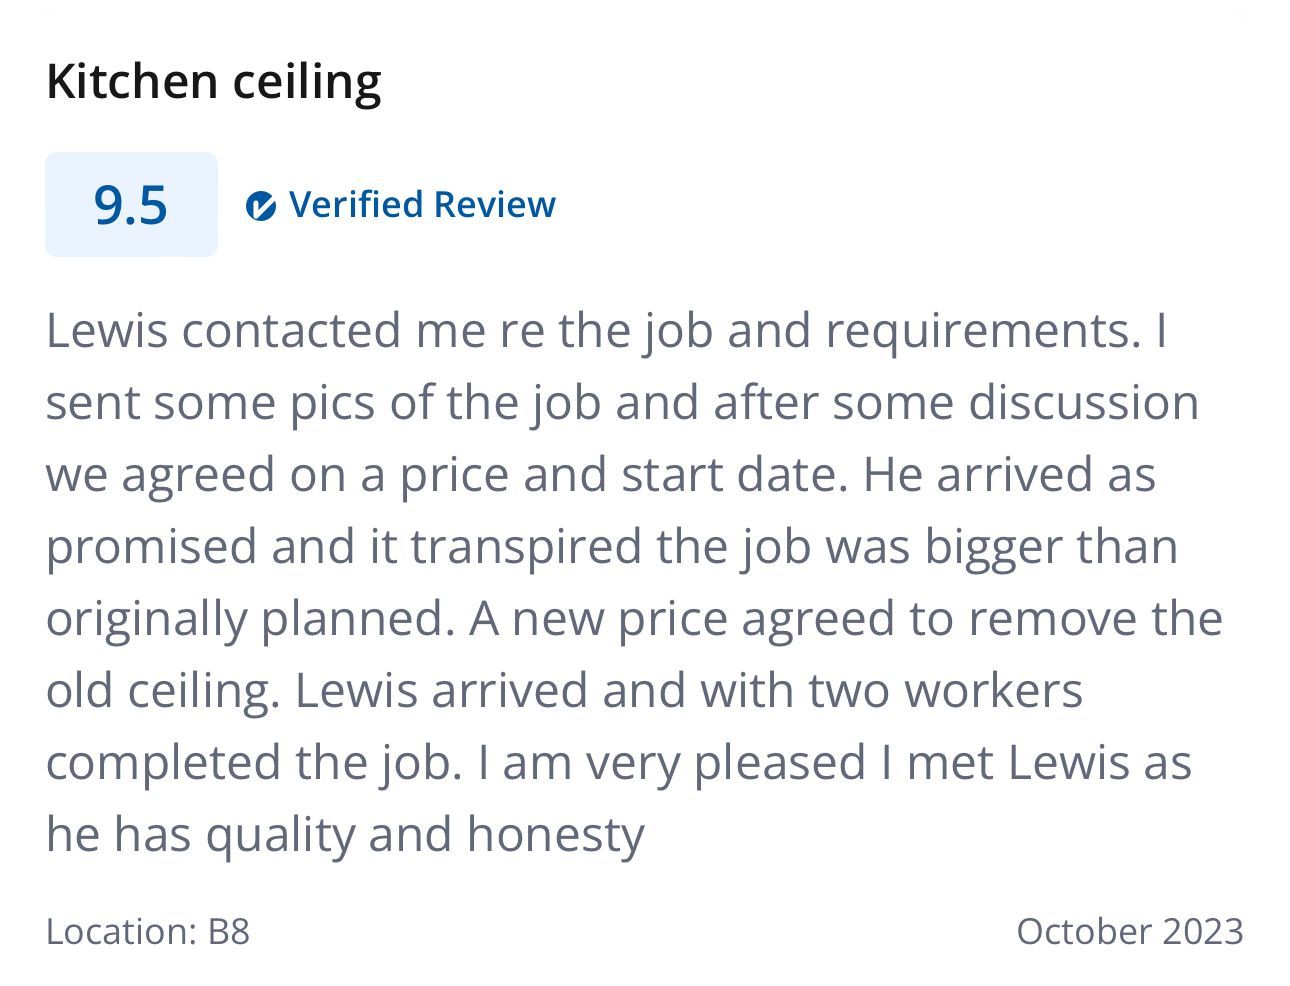The width and height of the screenshot is (1290, 986).
Task: Click the line starting 'we agreed on a price'
Action: 600,475
